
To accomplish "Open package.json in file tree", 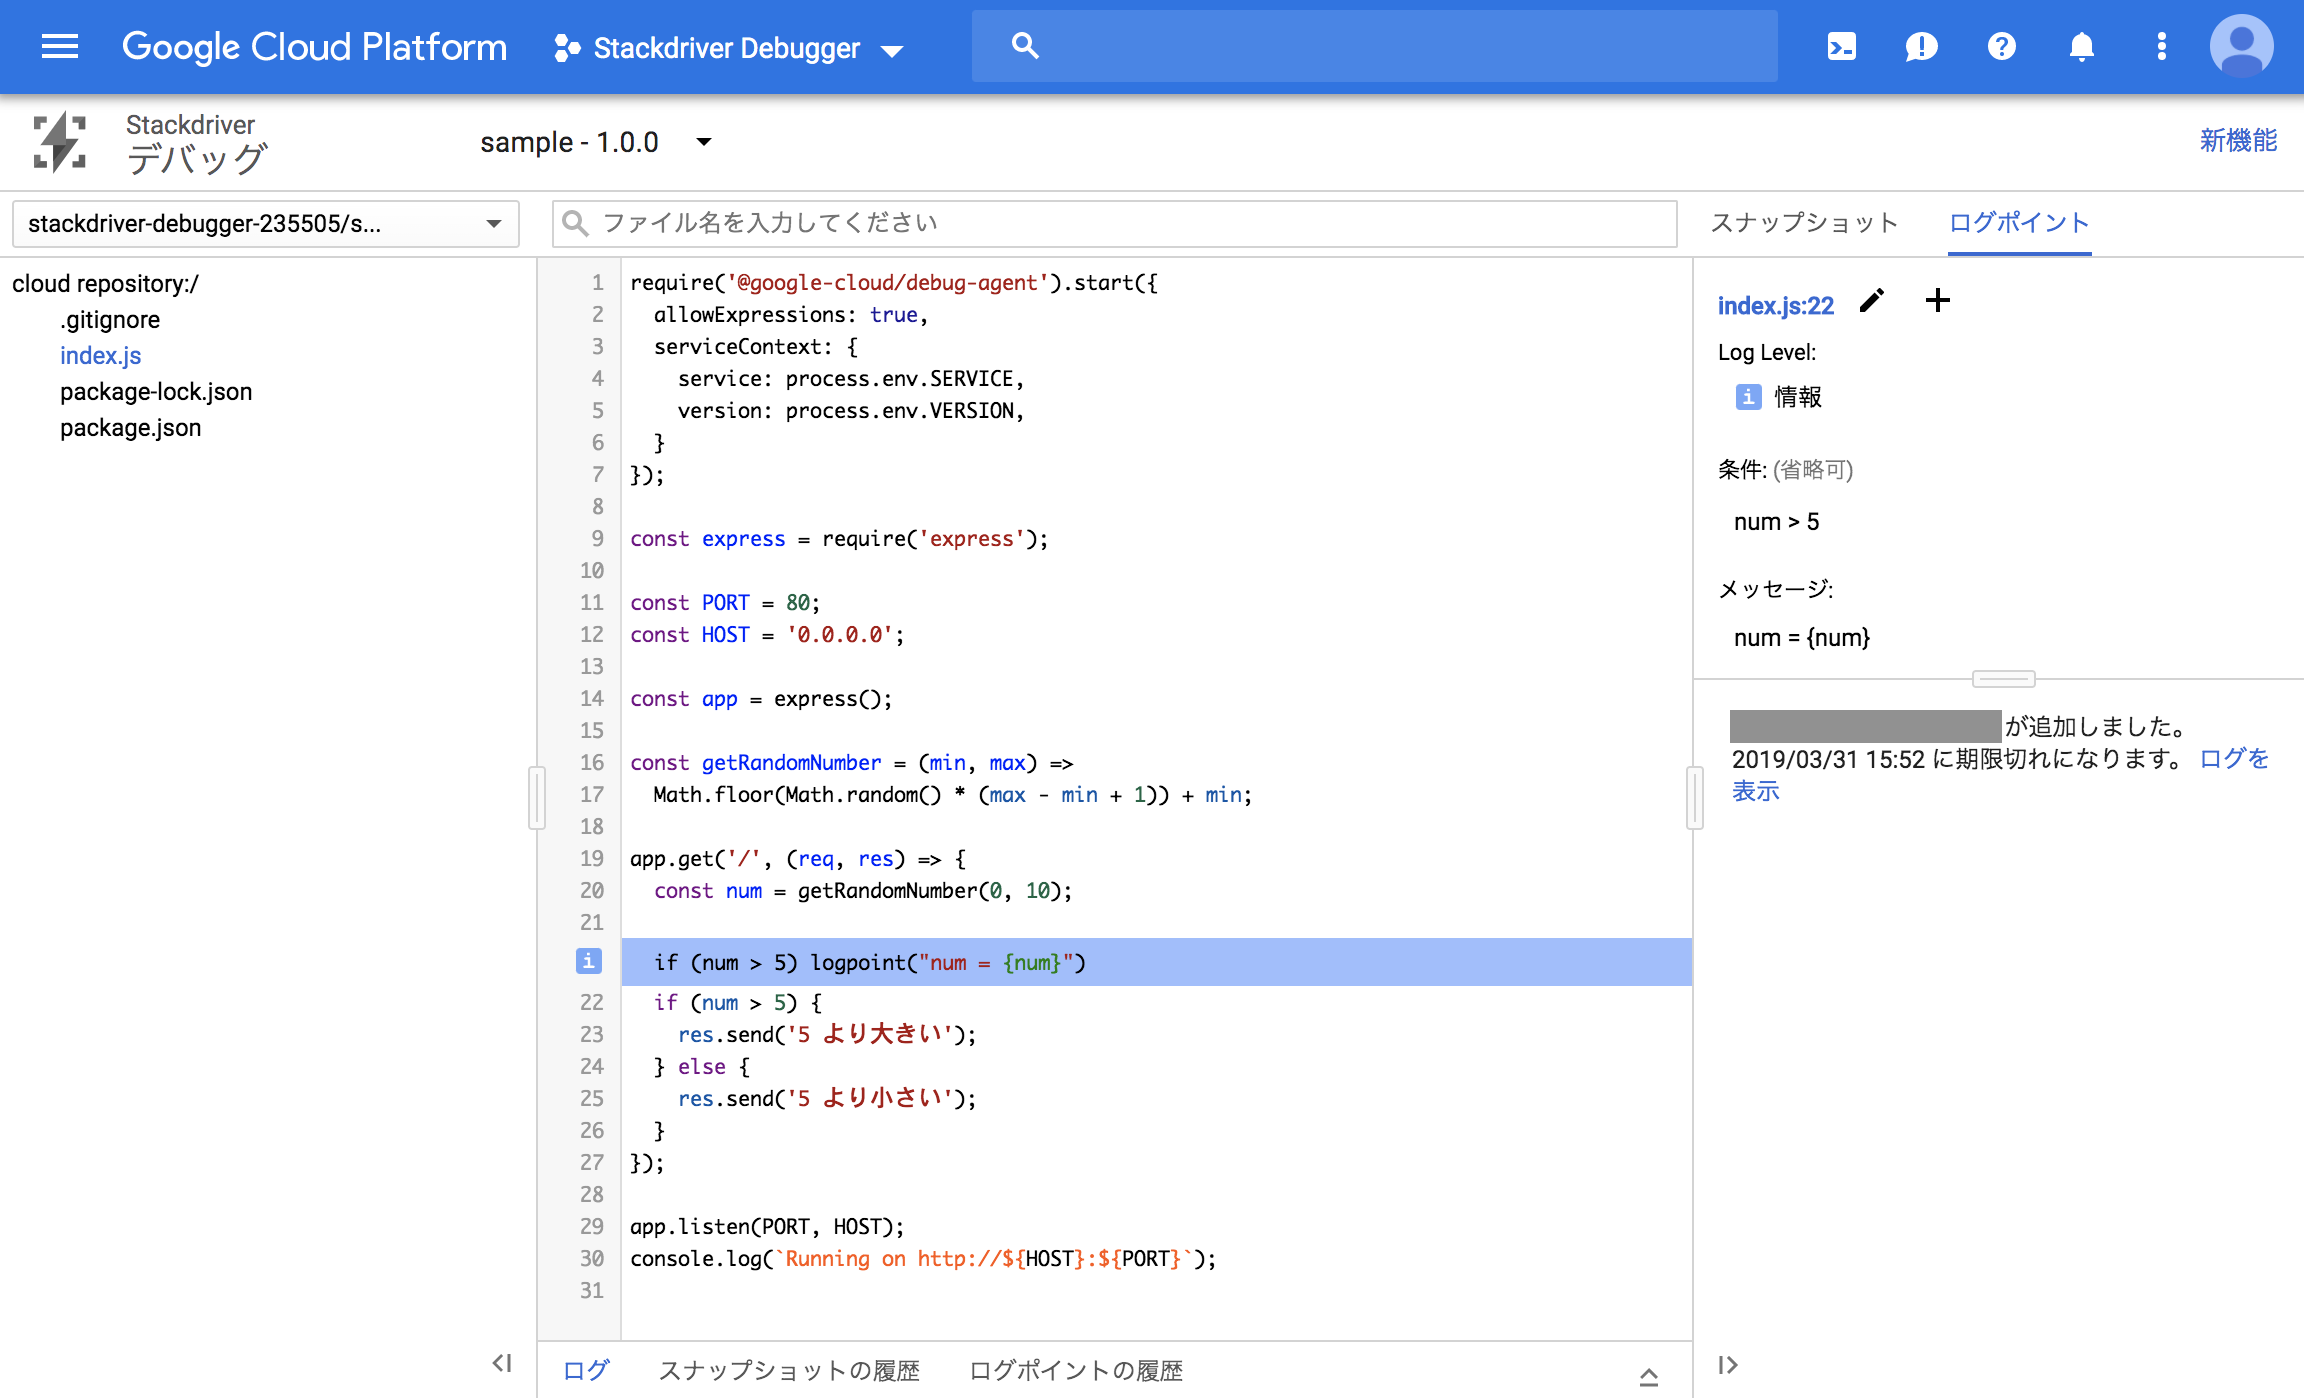I will click(x=130, y=428).
